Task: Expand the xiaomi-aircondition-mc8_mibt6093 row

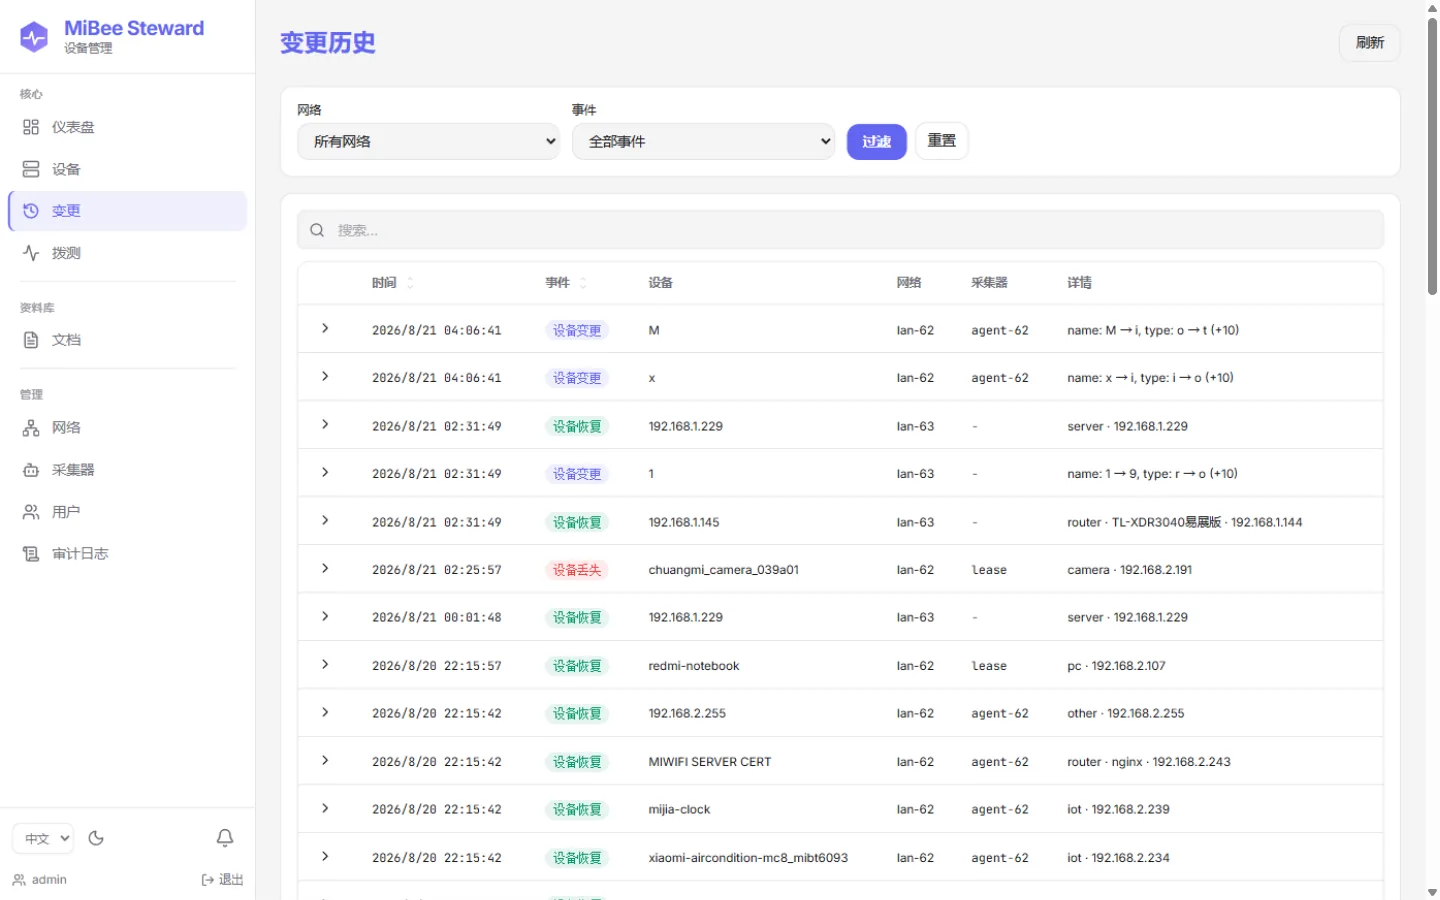Action: tap(325, 857)
